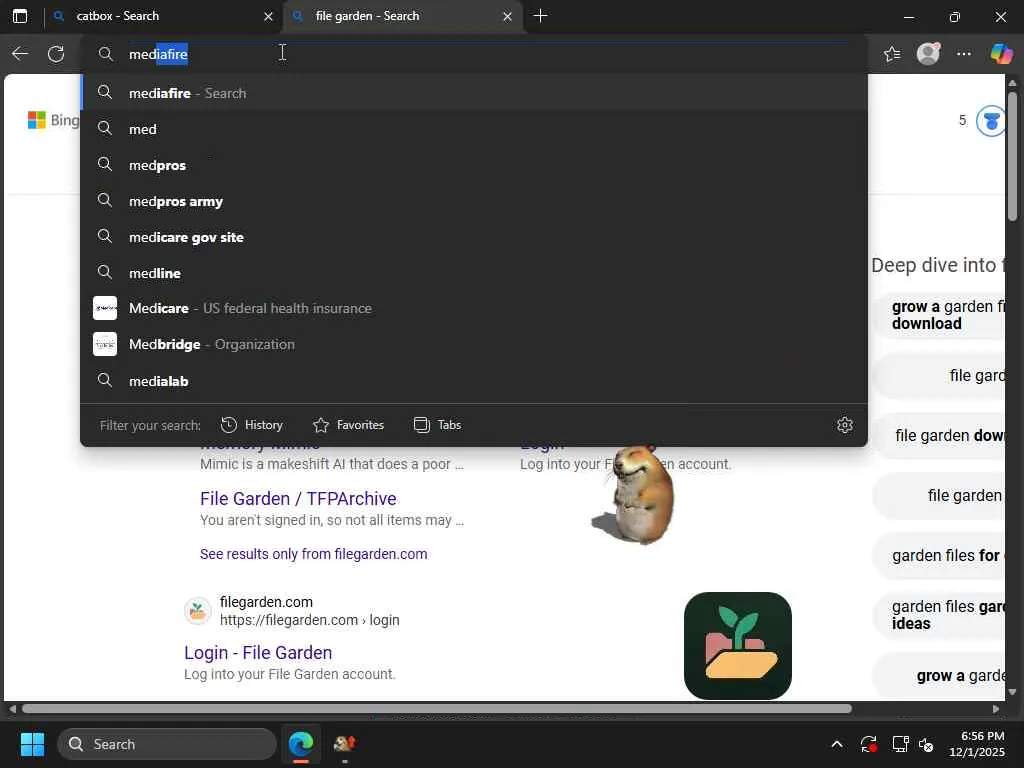This screenshot has width=1024, height=768.
Task: Open the Settings and more ellipsis menu
Action: point(964,54)
